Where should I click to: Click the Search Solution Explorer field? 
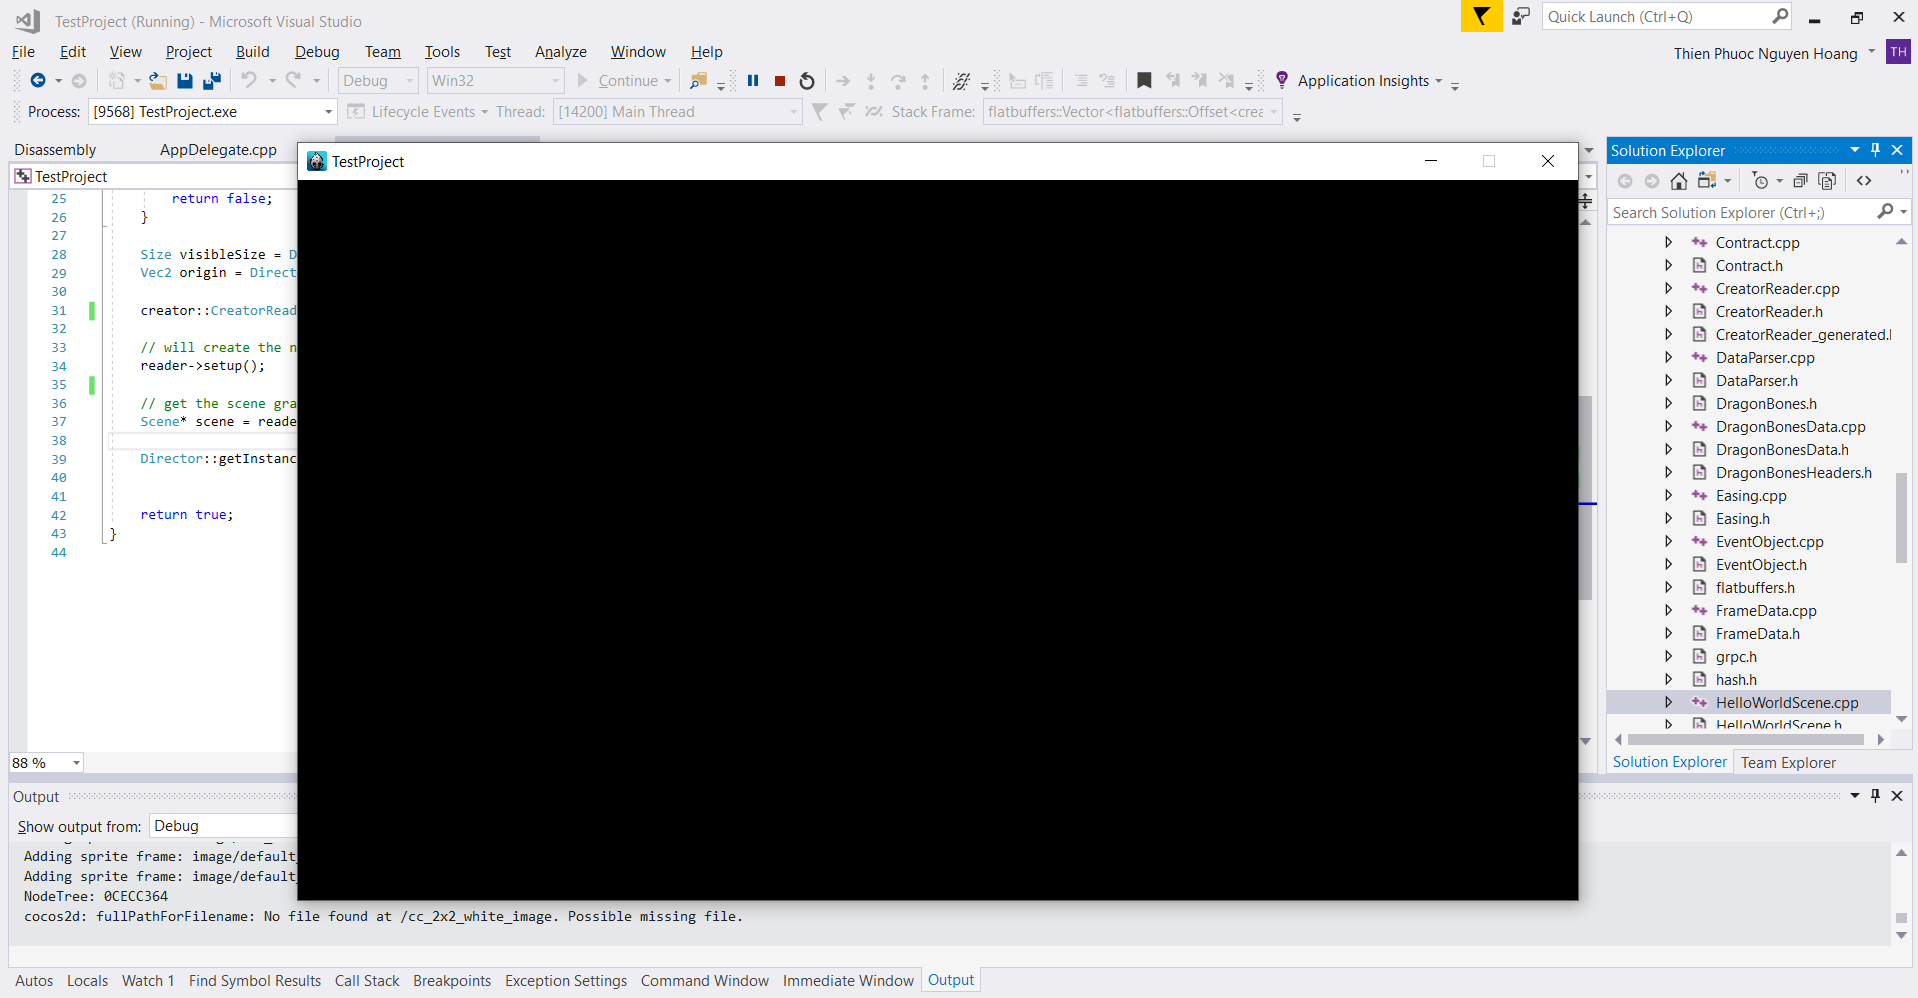1742,213
